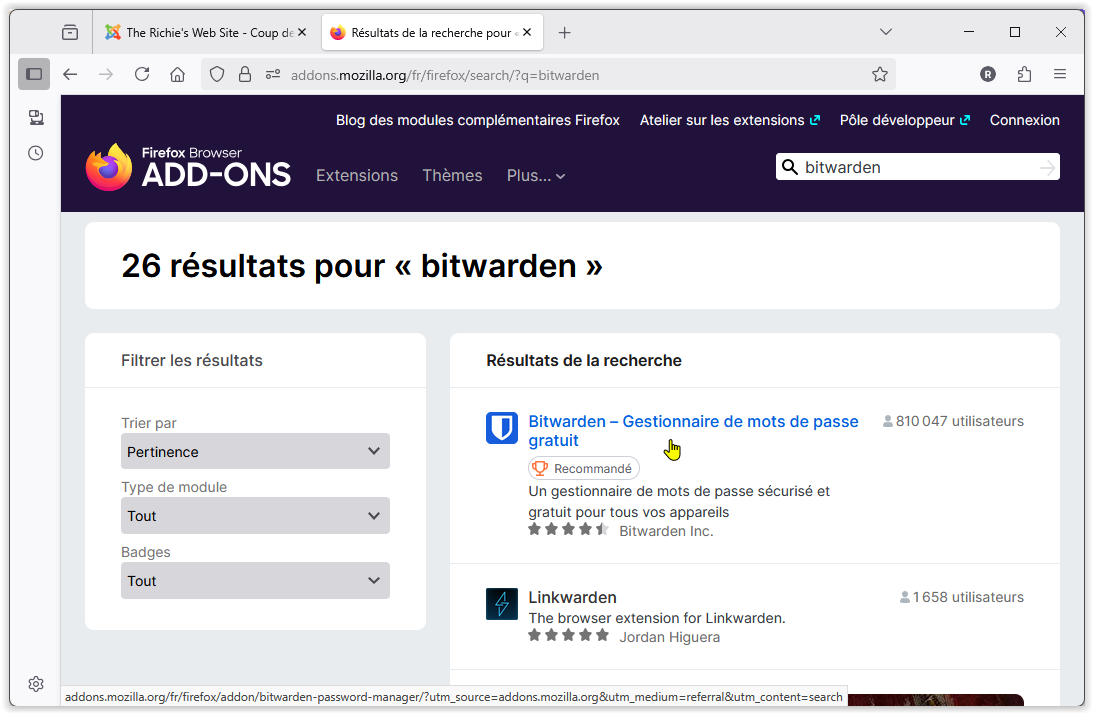Open sidebar customization settings gear
Viewport: 1093px width, 714px height.
36,684
